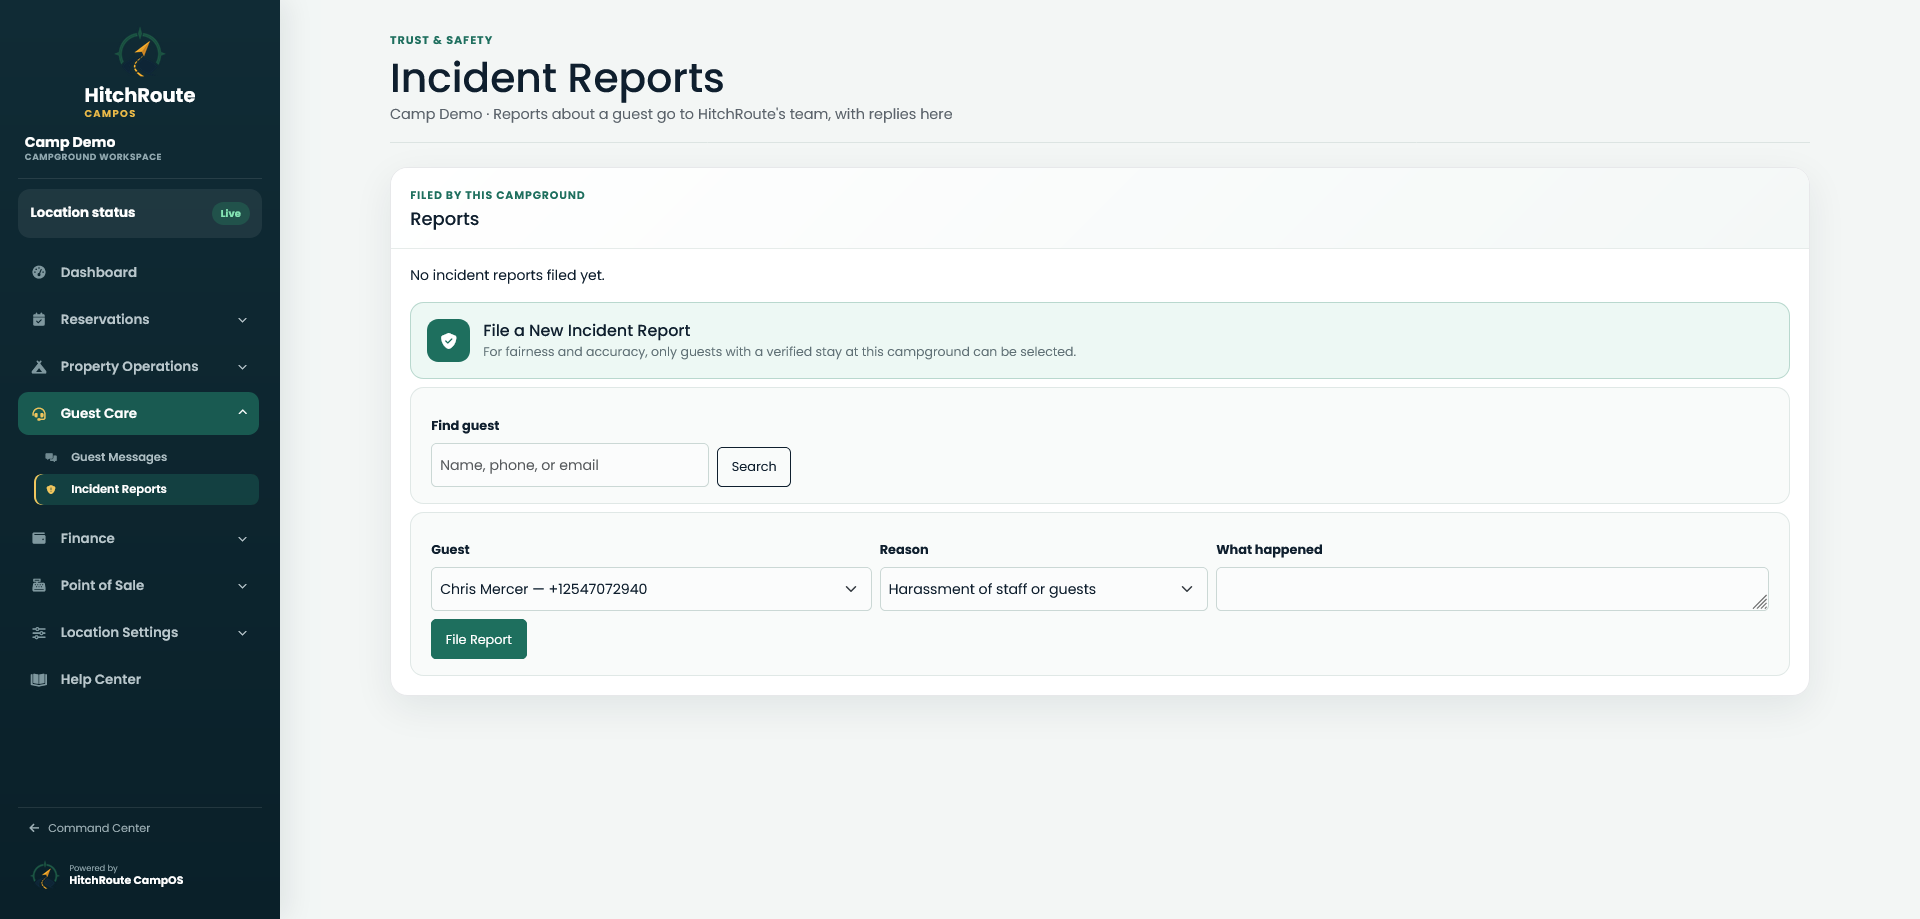Click the Search button
This screenshot has width=1920, height=919.
pyautogui.click(x=754, y=467)
